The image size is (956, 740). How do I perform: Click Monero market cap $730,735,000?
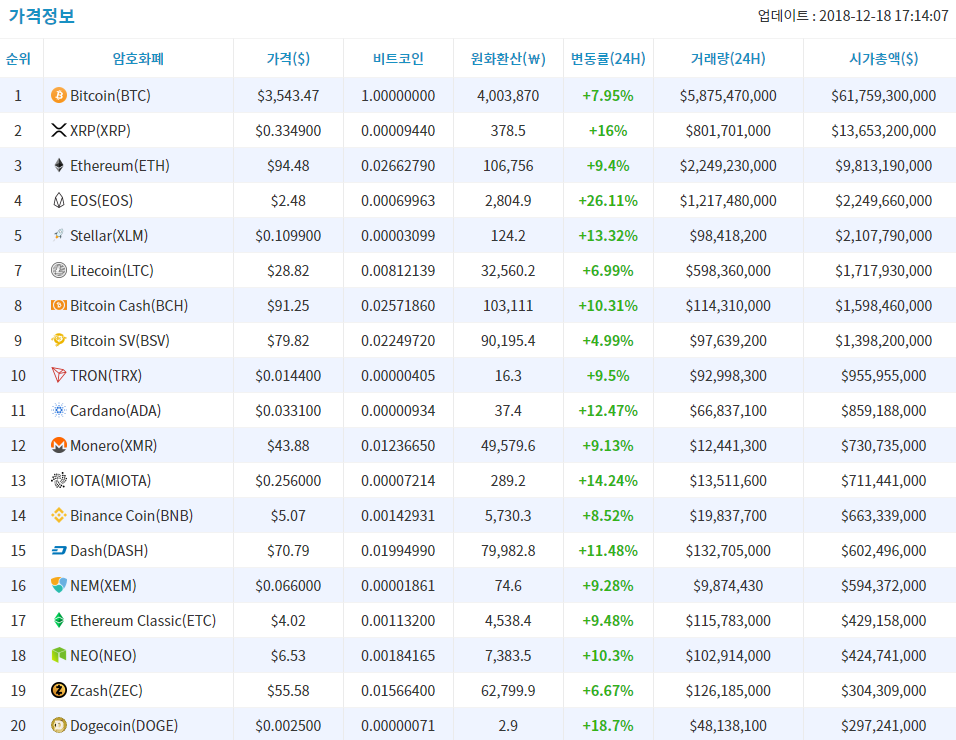coord(883,446)
